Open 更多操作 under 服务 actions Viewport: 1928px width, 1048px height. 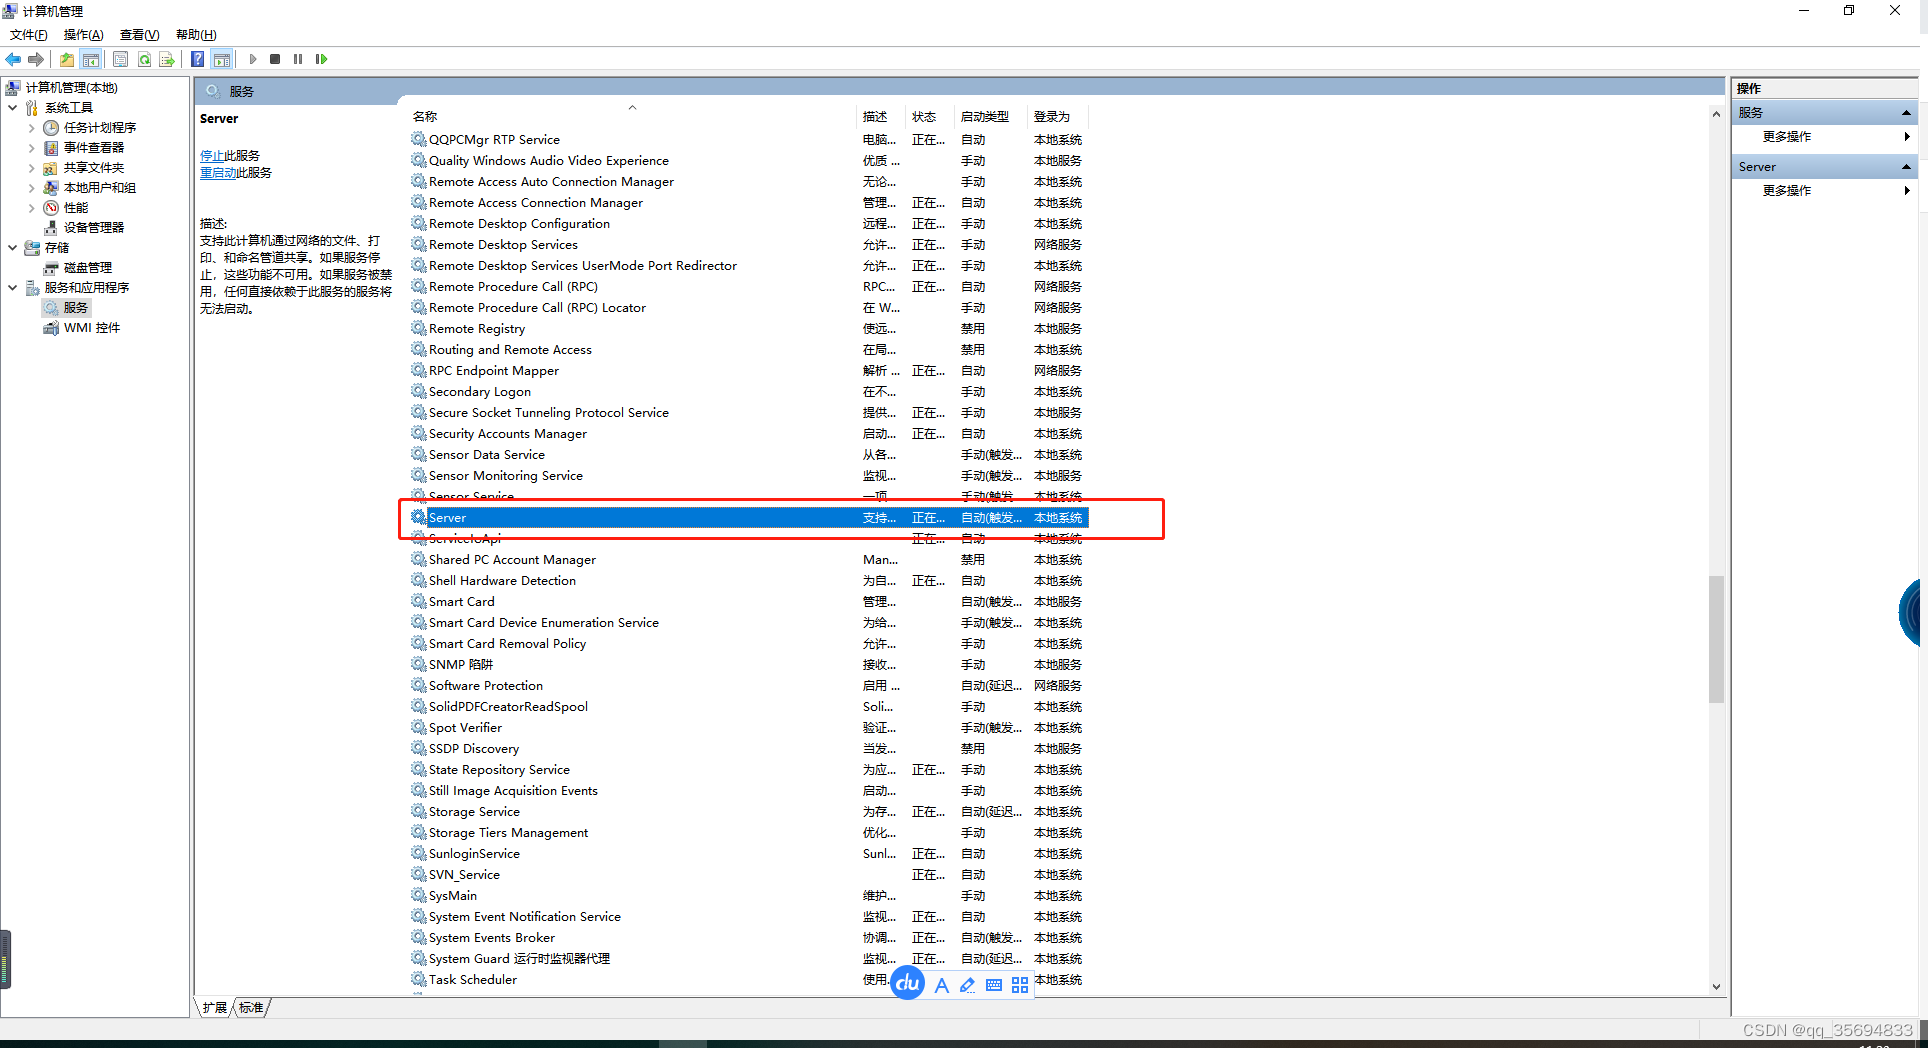click(x=1787, y=137)
